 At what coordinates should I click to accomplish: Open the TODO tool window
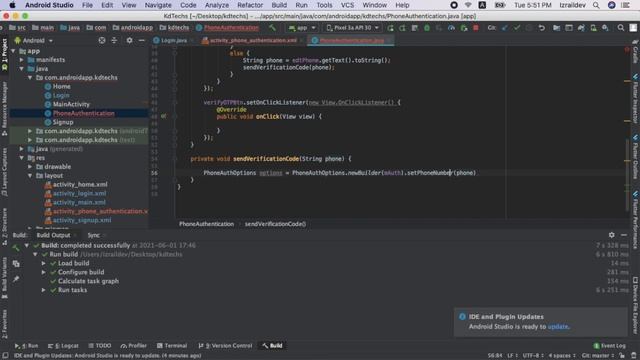click(x=100, y=346)
